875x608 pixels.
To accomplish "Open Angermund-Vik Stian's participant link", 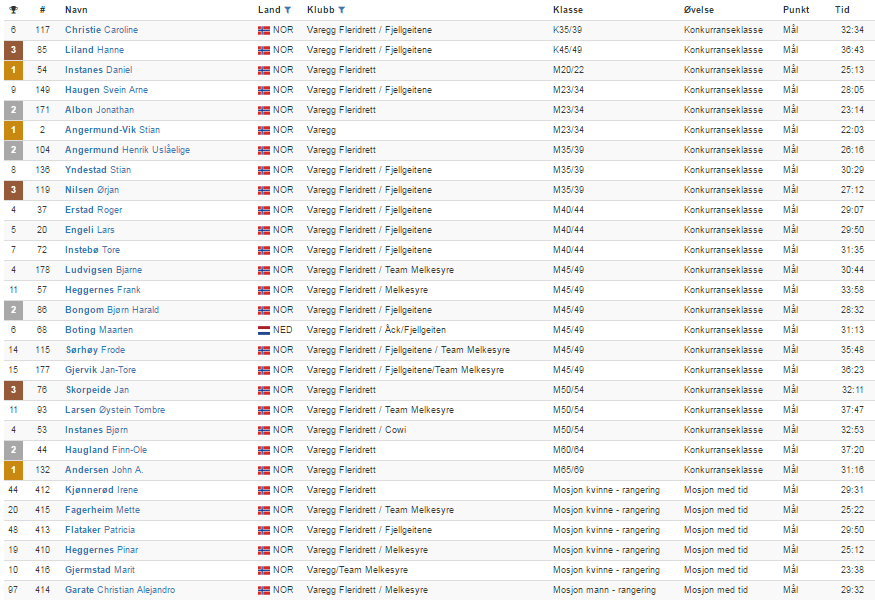I will tap(112, 130).
